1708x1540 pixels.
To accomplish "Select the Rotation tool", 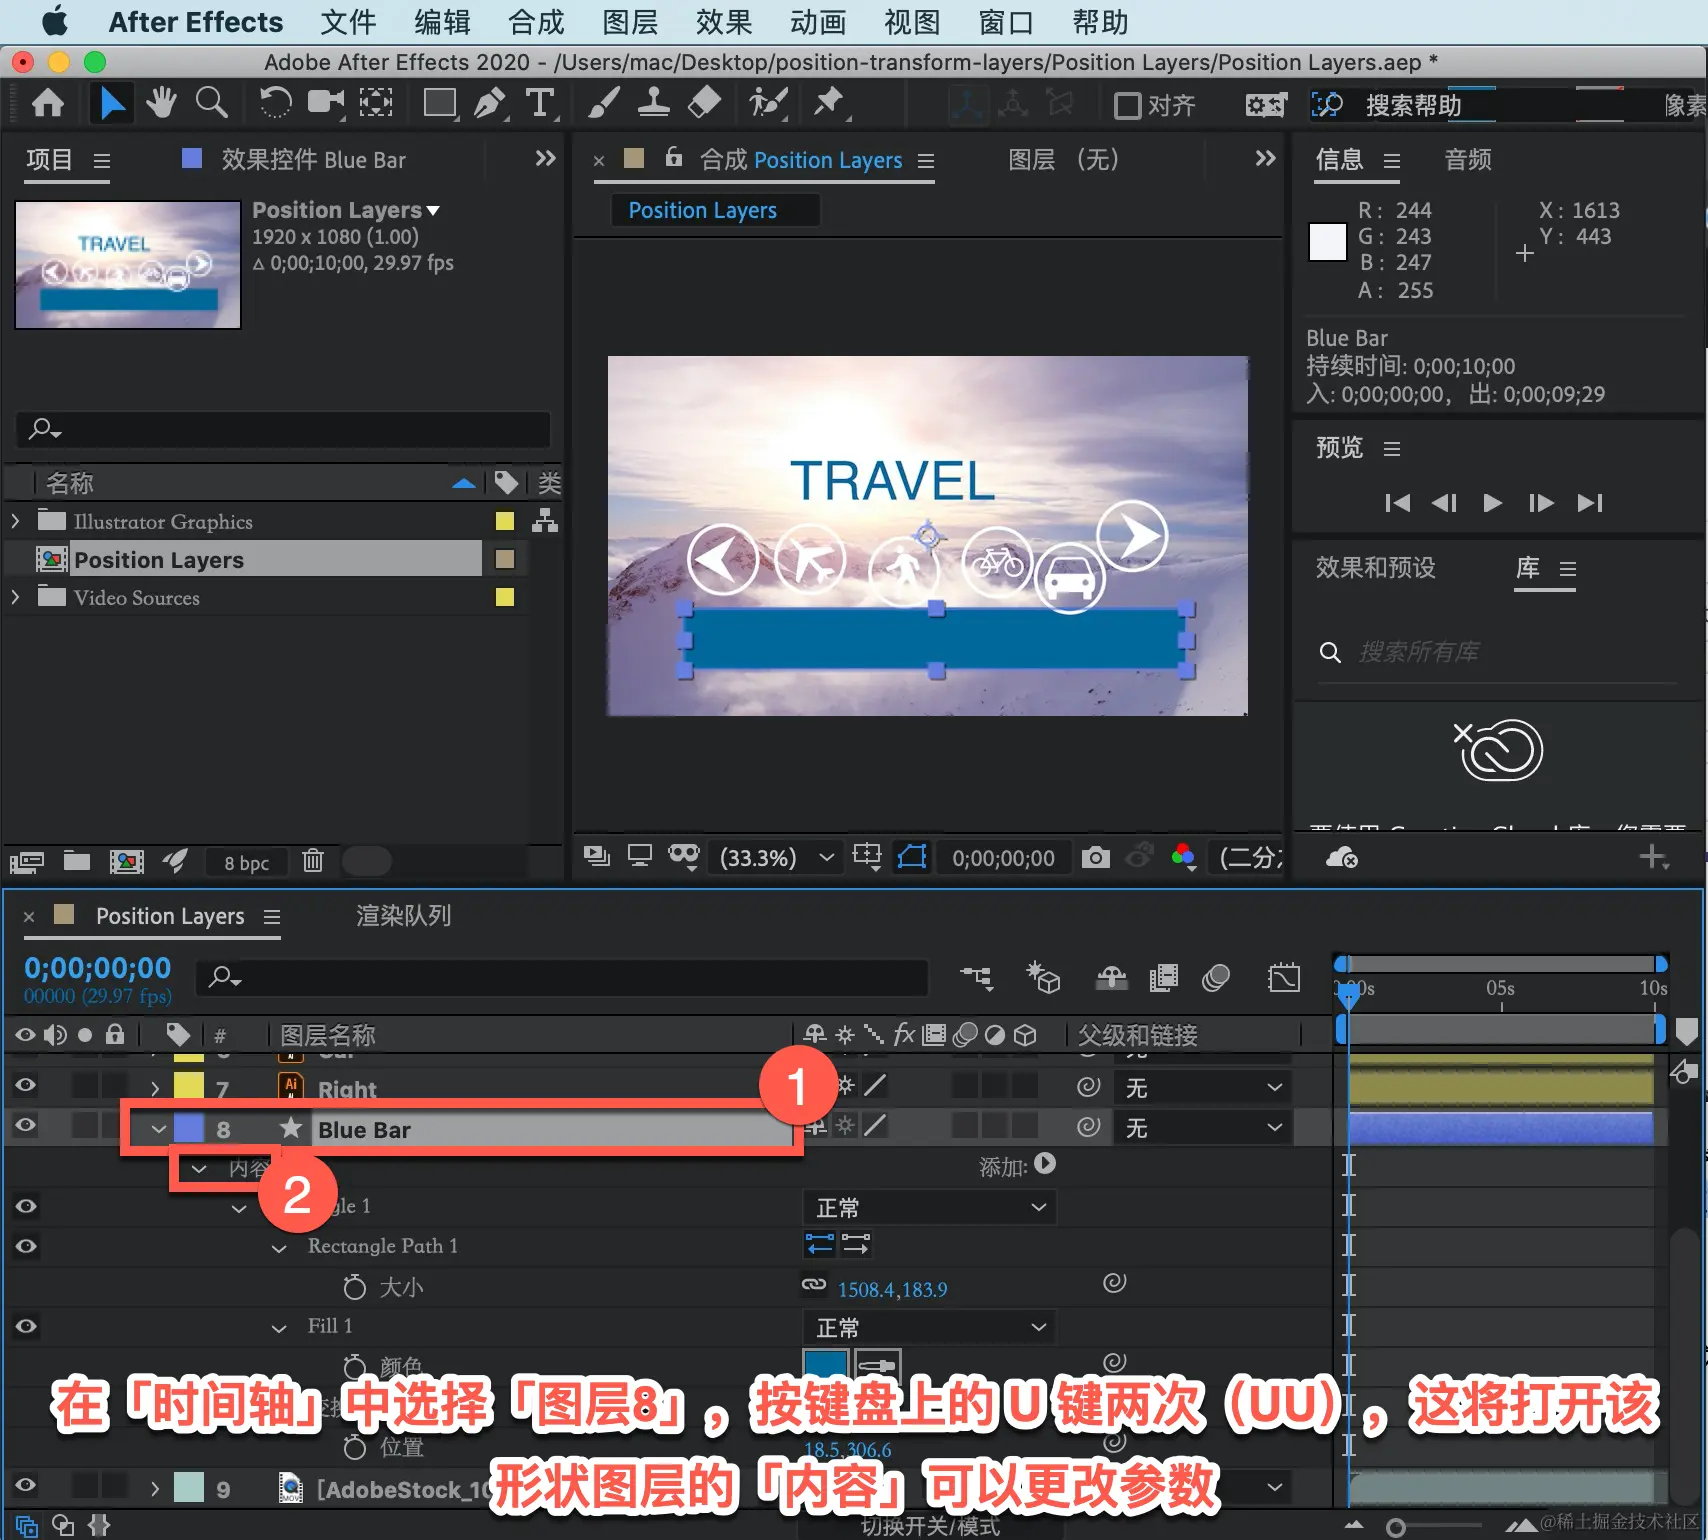I will click(x=275, y=103).
